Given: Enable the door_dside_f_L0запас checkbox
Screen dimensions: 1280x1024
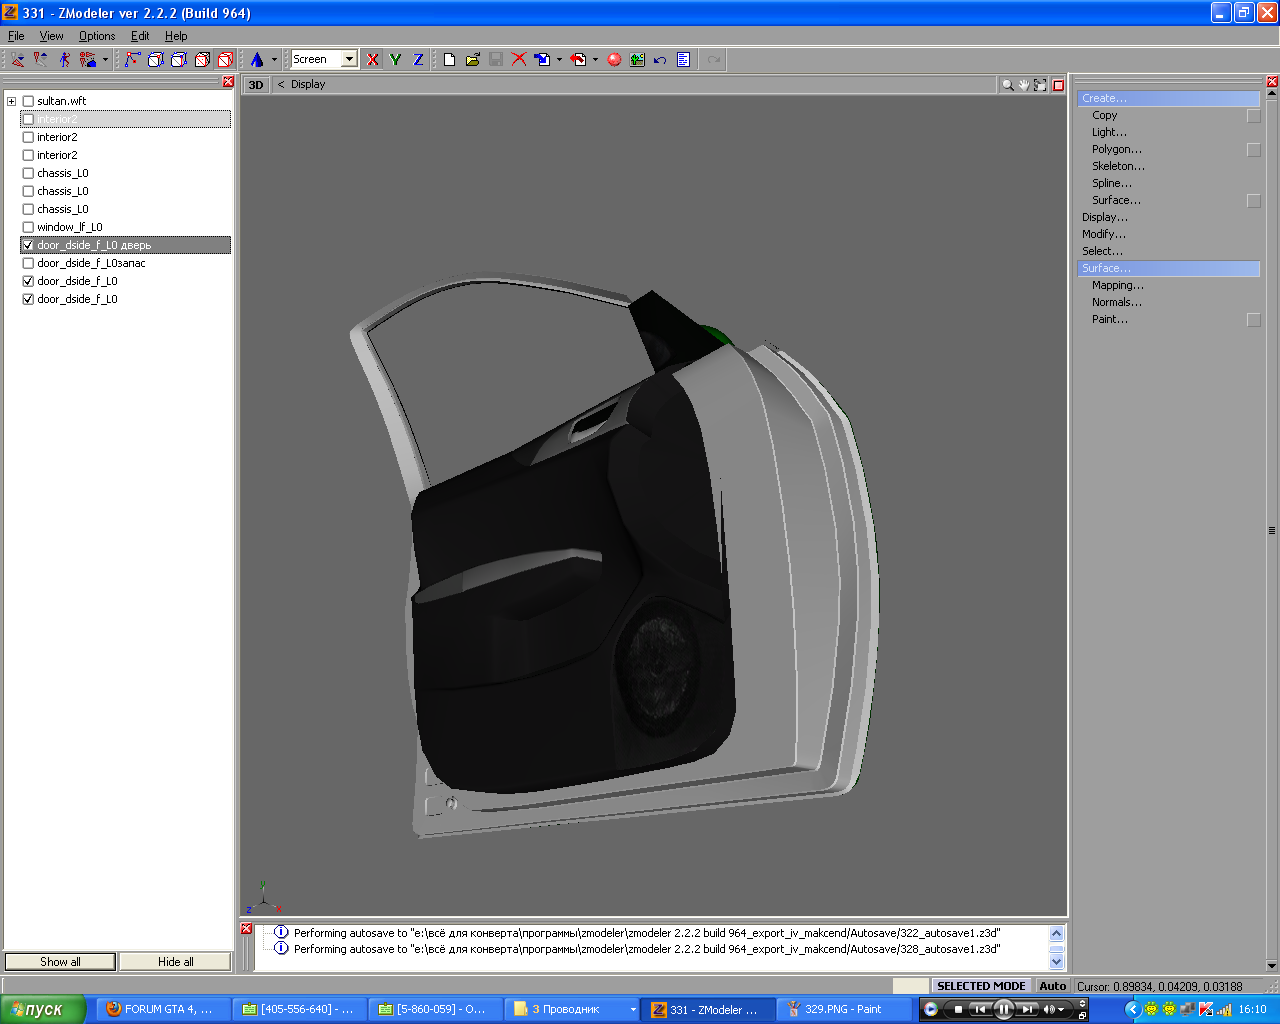Looking at the screenshot, I should [x=28, y=263].
